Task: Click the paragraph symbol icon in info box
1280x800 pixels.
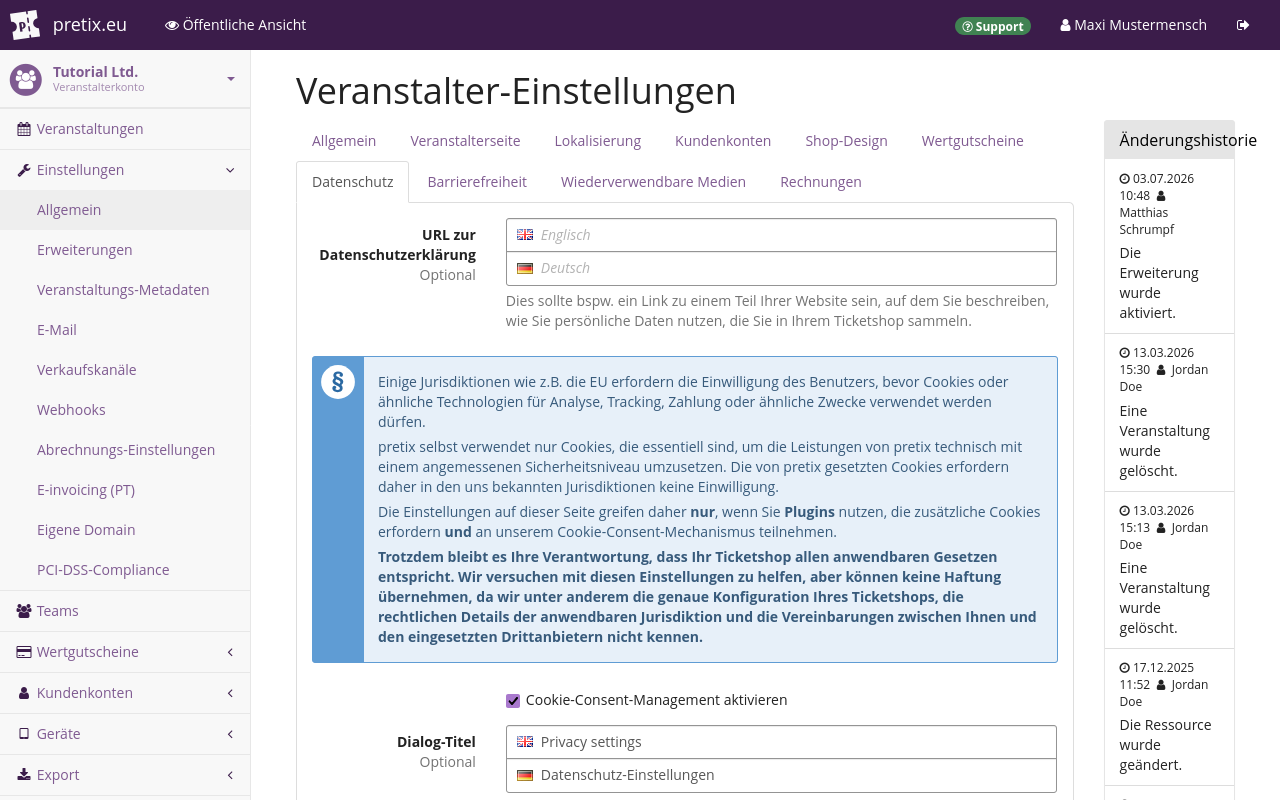Action: (338, 382)
